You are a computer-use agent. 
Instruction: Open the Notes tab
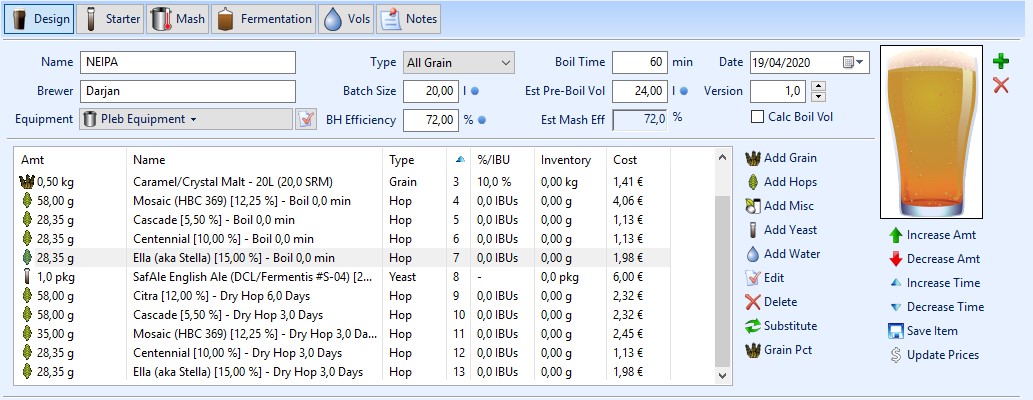[408, 19]
